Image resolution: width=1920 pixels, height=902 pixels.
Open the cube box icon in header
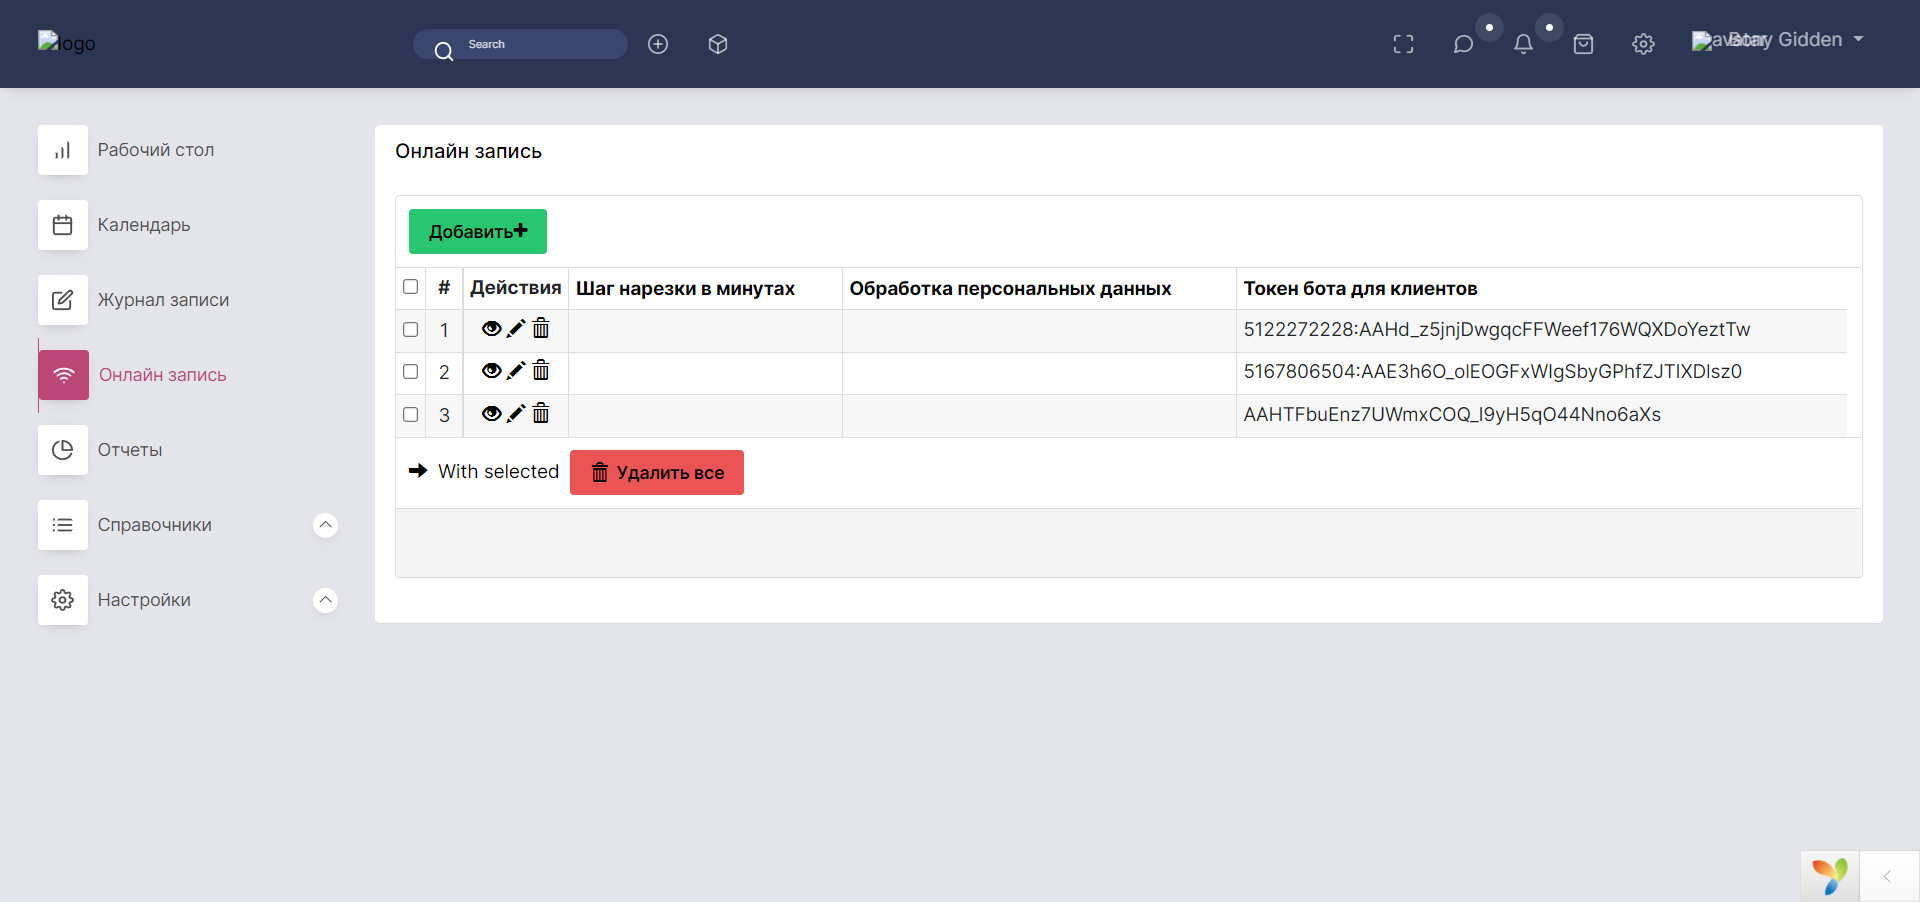[x=718, y=44]
